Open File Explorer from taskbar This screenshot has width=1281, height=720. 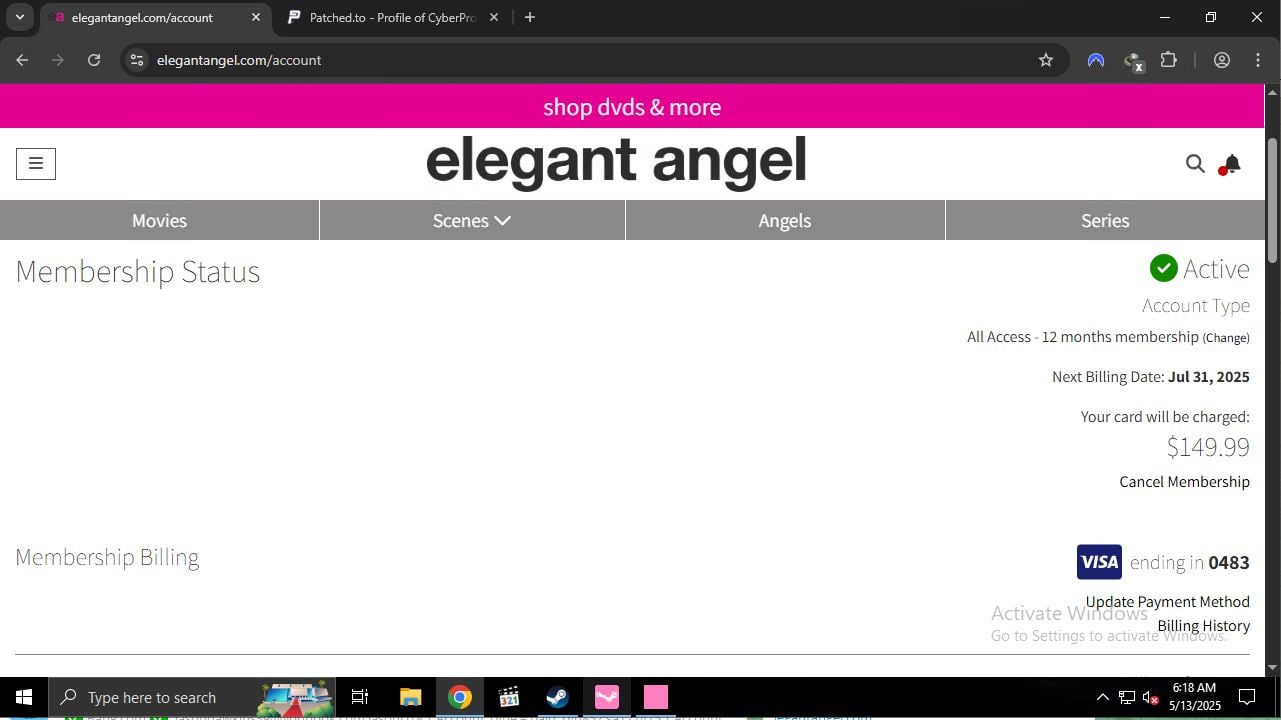410,697
